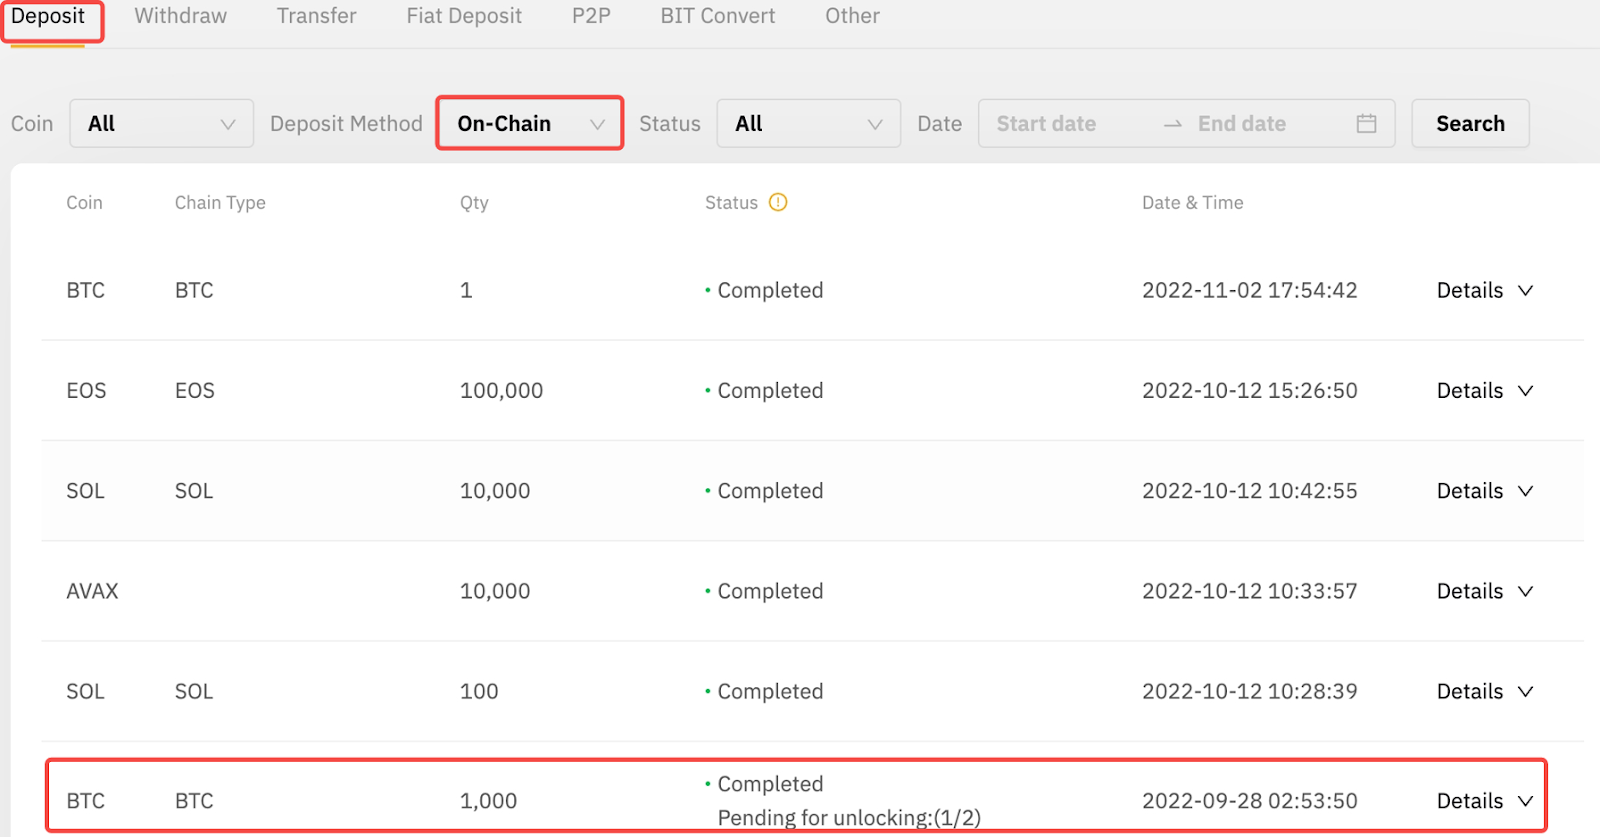Expand Details for the SOL 100 deposit
Screen dimensions: 1600x837
point(1484,691)
